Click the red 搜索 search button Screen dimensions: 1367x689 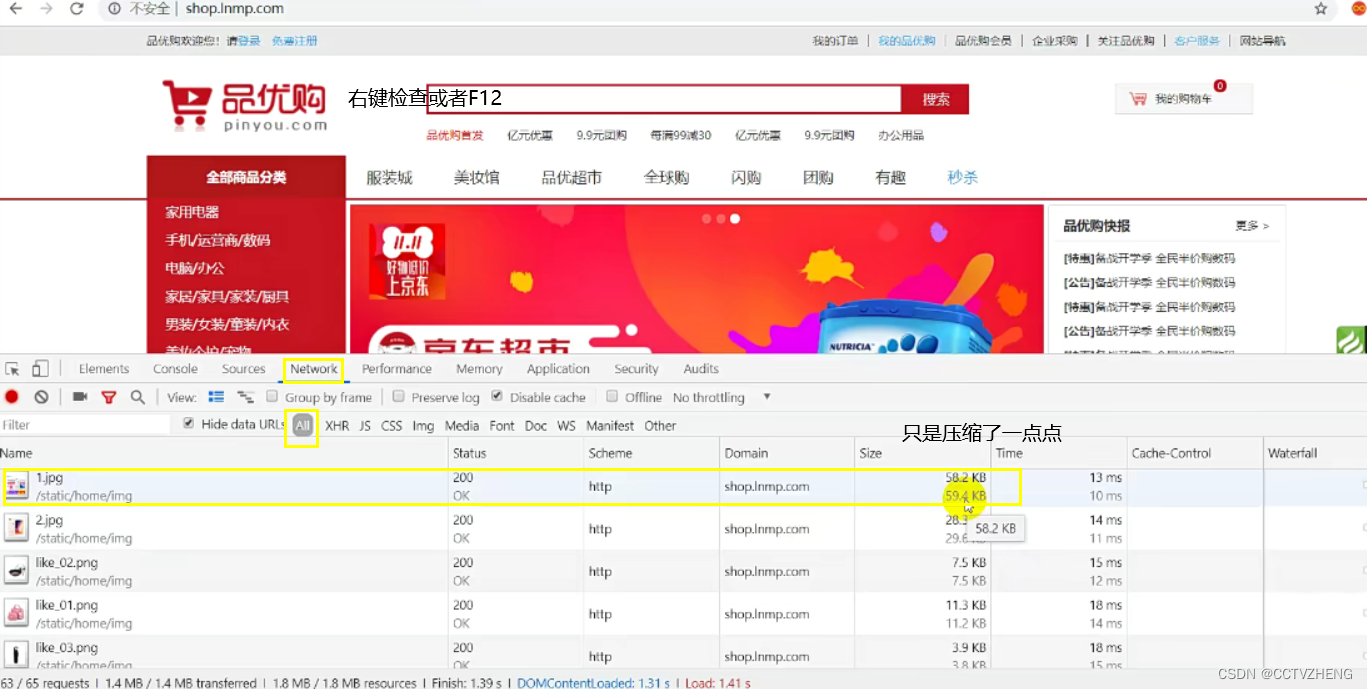[935, 99]
